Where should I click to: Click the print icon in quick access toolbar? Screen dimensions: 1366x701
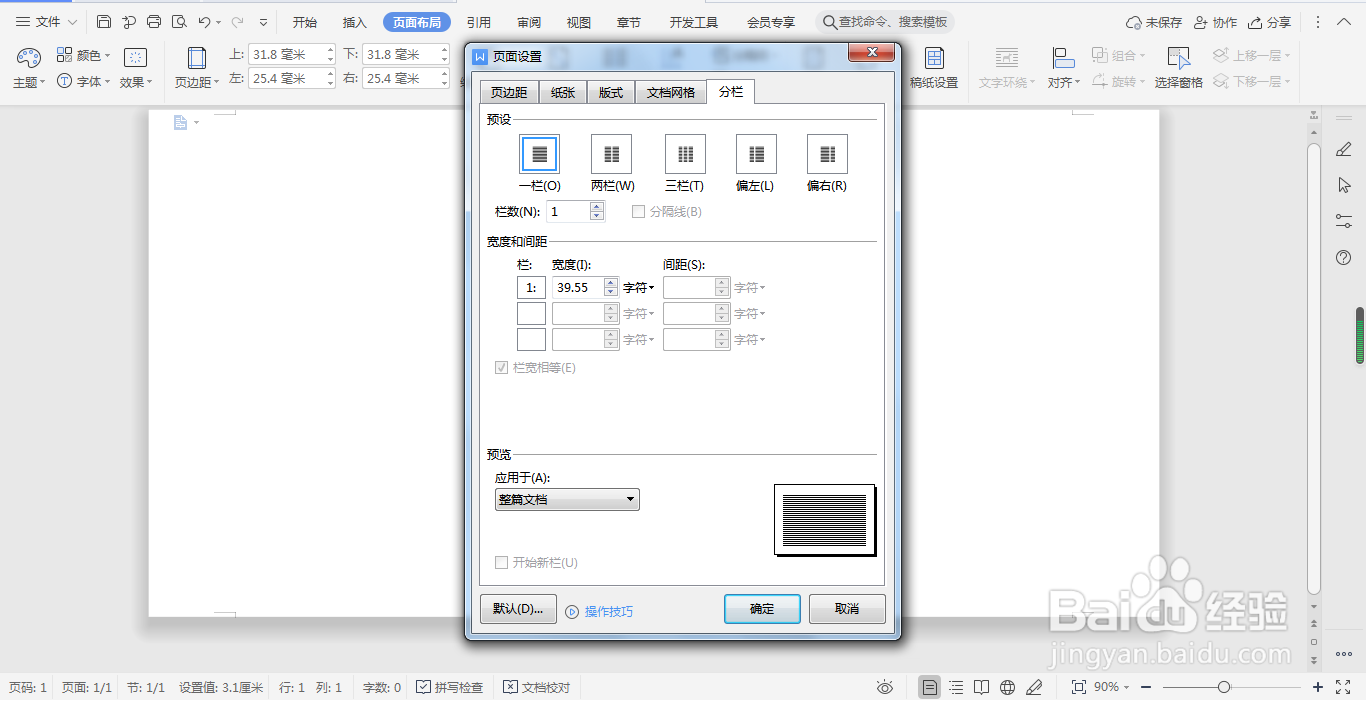coord(153,20)
